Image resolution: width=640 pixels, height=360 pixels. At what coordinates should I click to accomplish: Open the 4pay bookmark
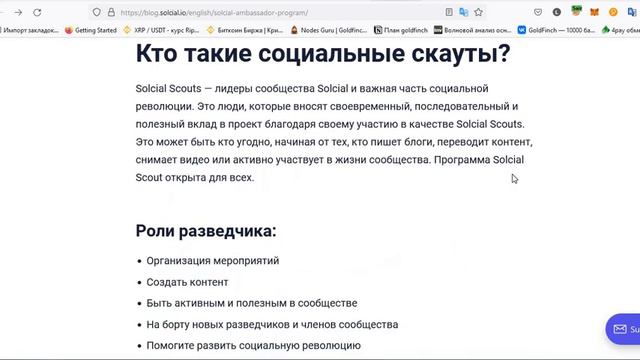point(621,30)
